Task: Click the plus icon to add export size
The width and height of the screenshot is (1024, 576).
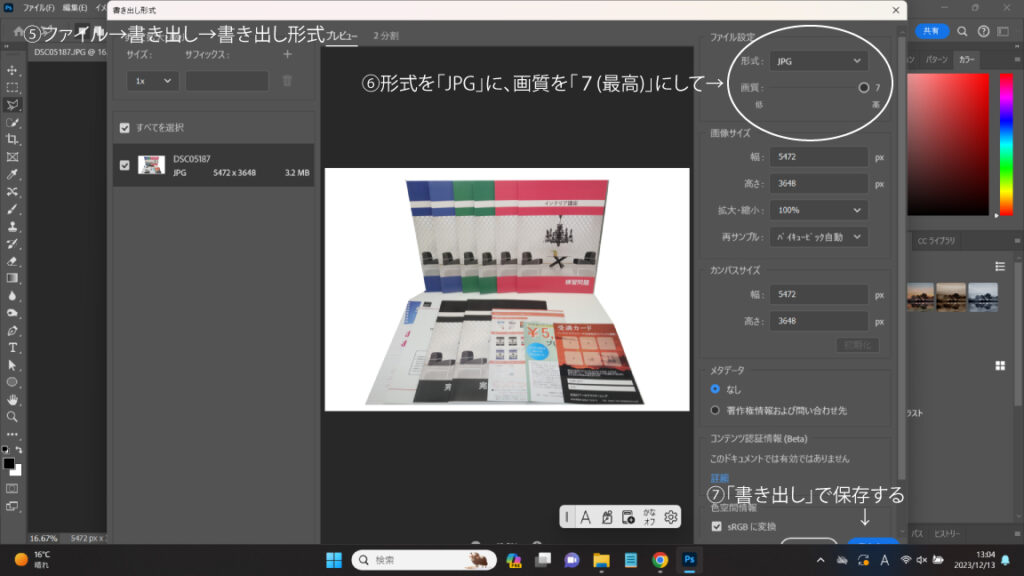Action: (287, 55)
